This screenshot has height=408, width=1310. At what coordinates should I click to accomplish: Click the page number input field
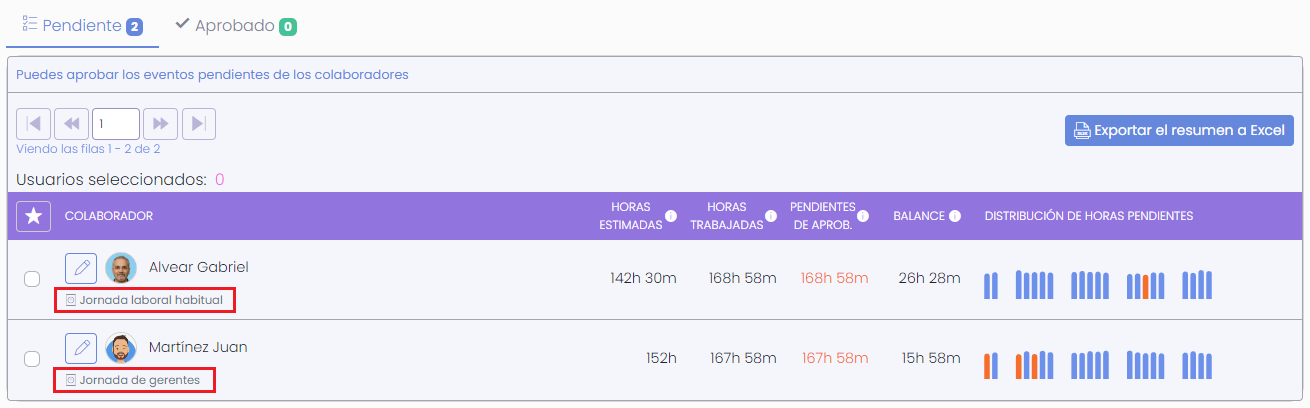pyautogui.click(x=115, y=124)
